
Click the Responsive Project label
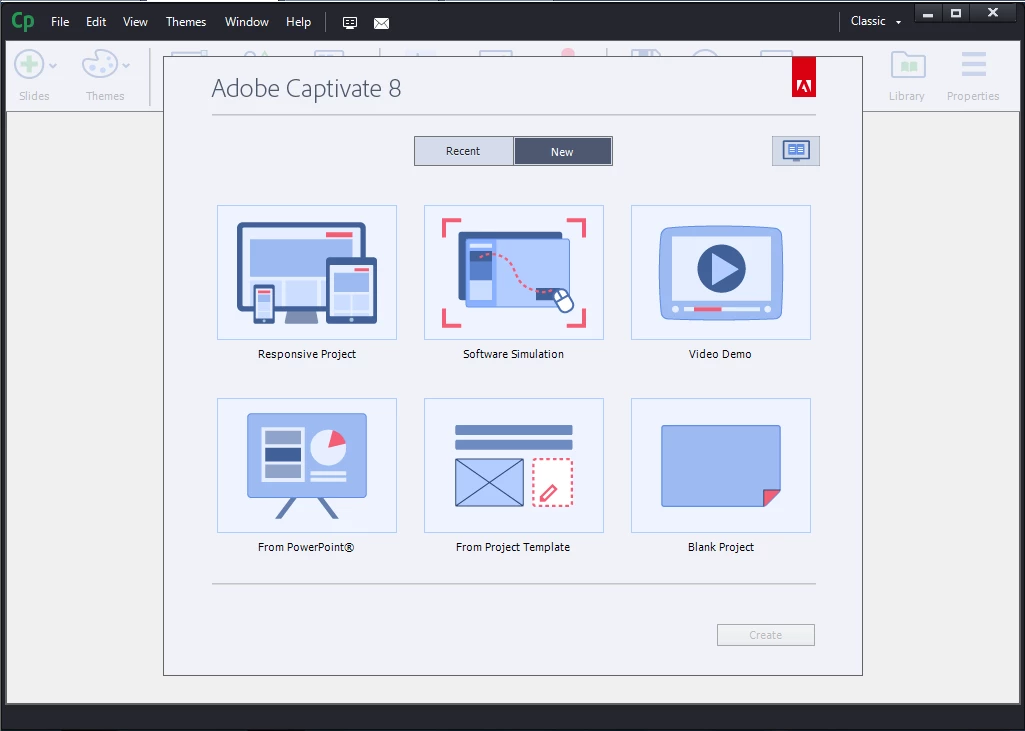tap(307, 354)
